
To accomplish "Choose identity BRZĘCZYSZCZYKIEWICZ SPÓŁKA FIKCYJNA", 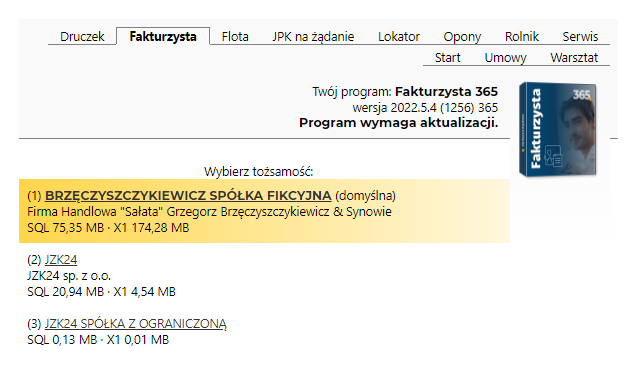I will [188, 196].
